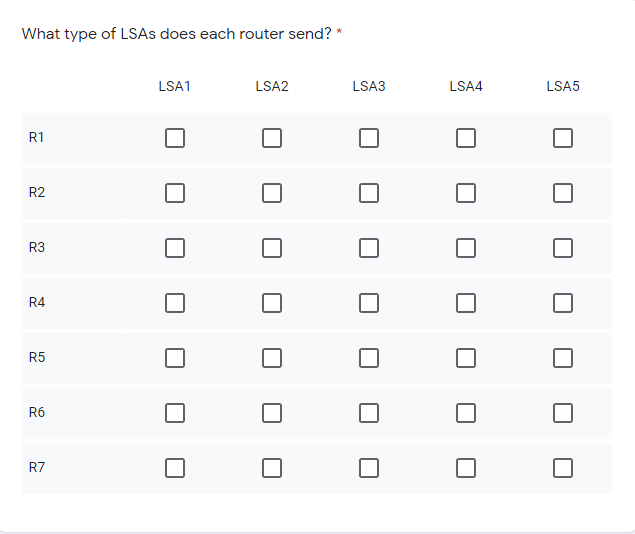Image resolution: width=635 pixels, height=534 pixels.
Task: Mark LSA5 for router R7
Action: pos(563,468)
